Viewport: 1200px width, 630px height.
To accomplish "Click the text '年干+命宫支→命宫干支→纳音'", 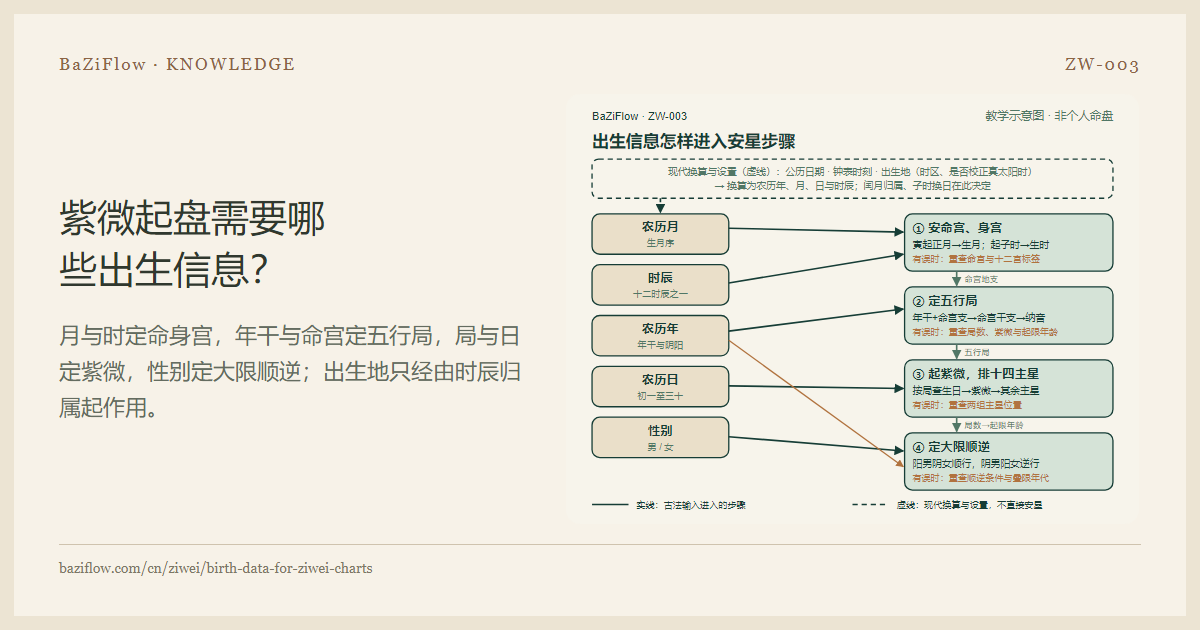I will [x=977, y=318].
